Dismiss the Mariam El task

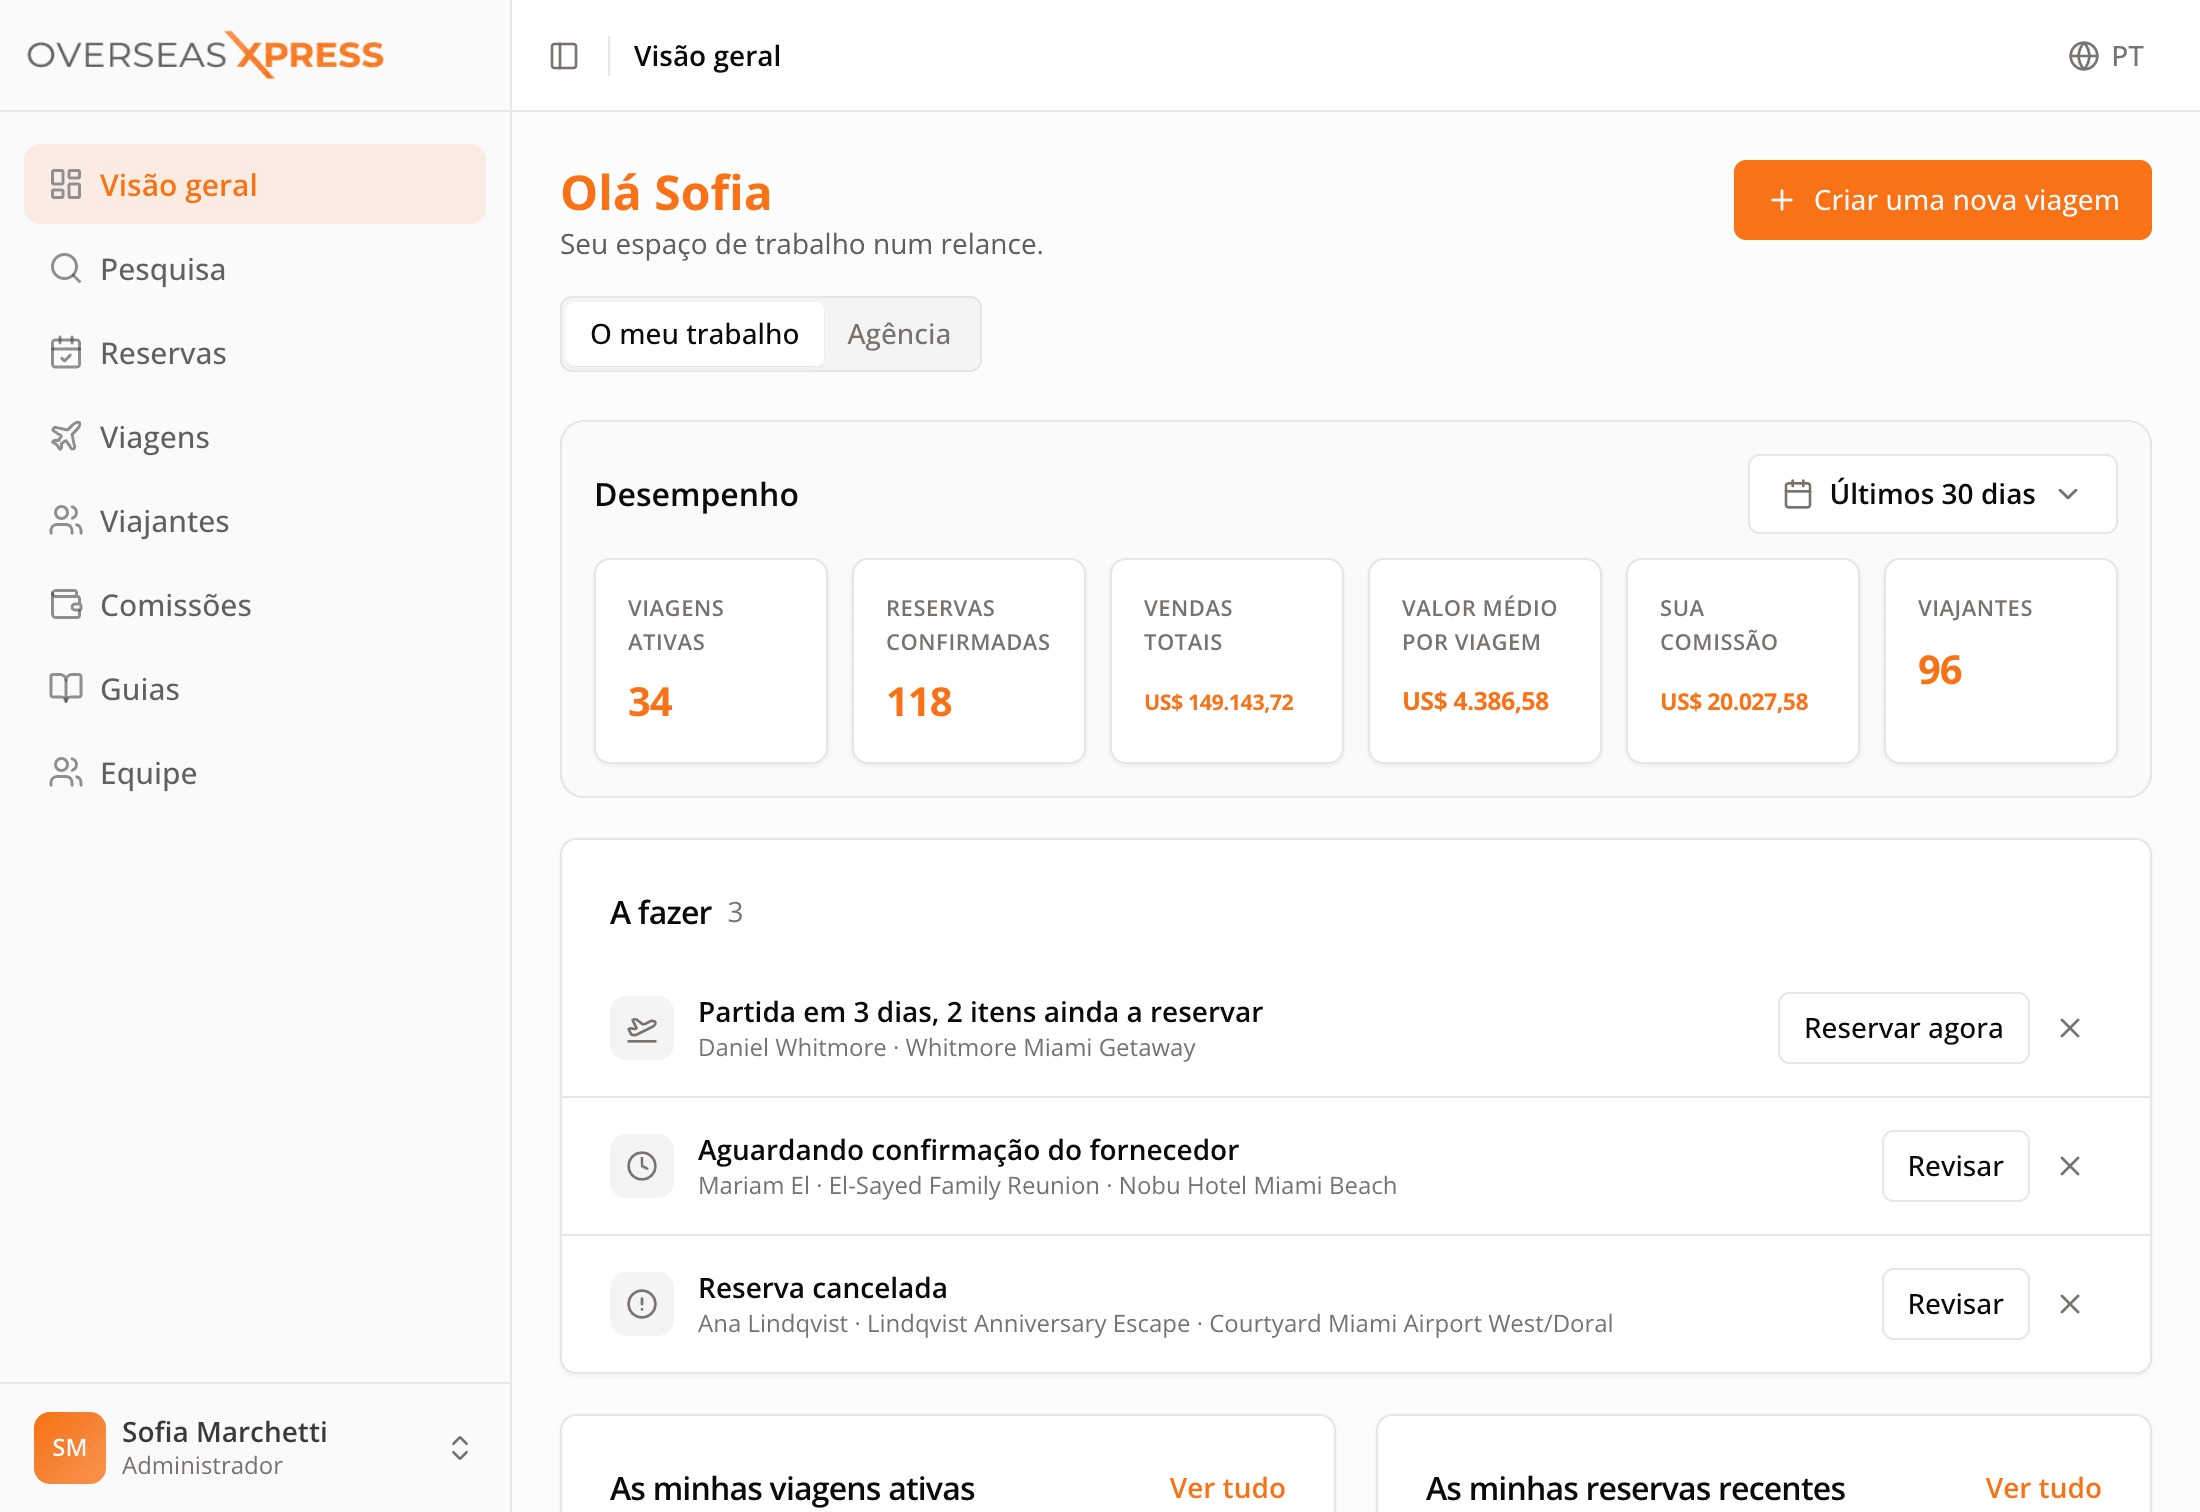pyautogui.click(x=2070, y=1166)
